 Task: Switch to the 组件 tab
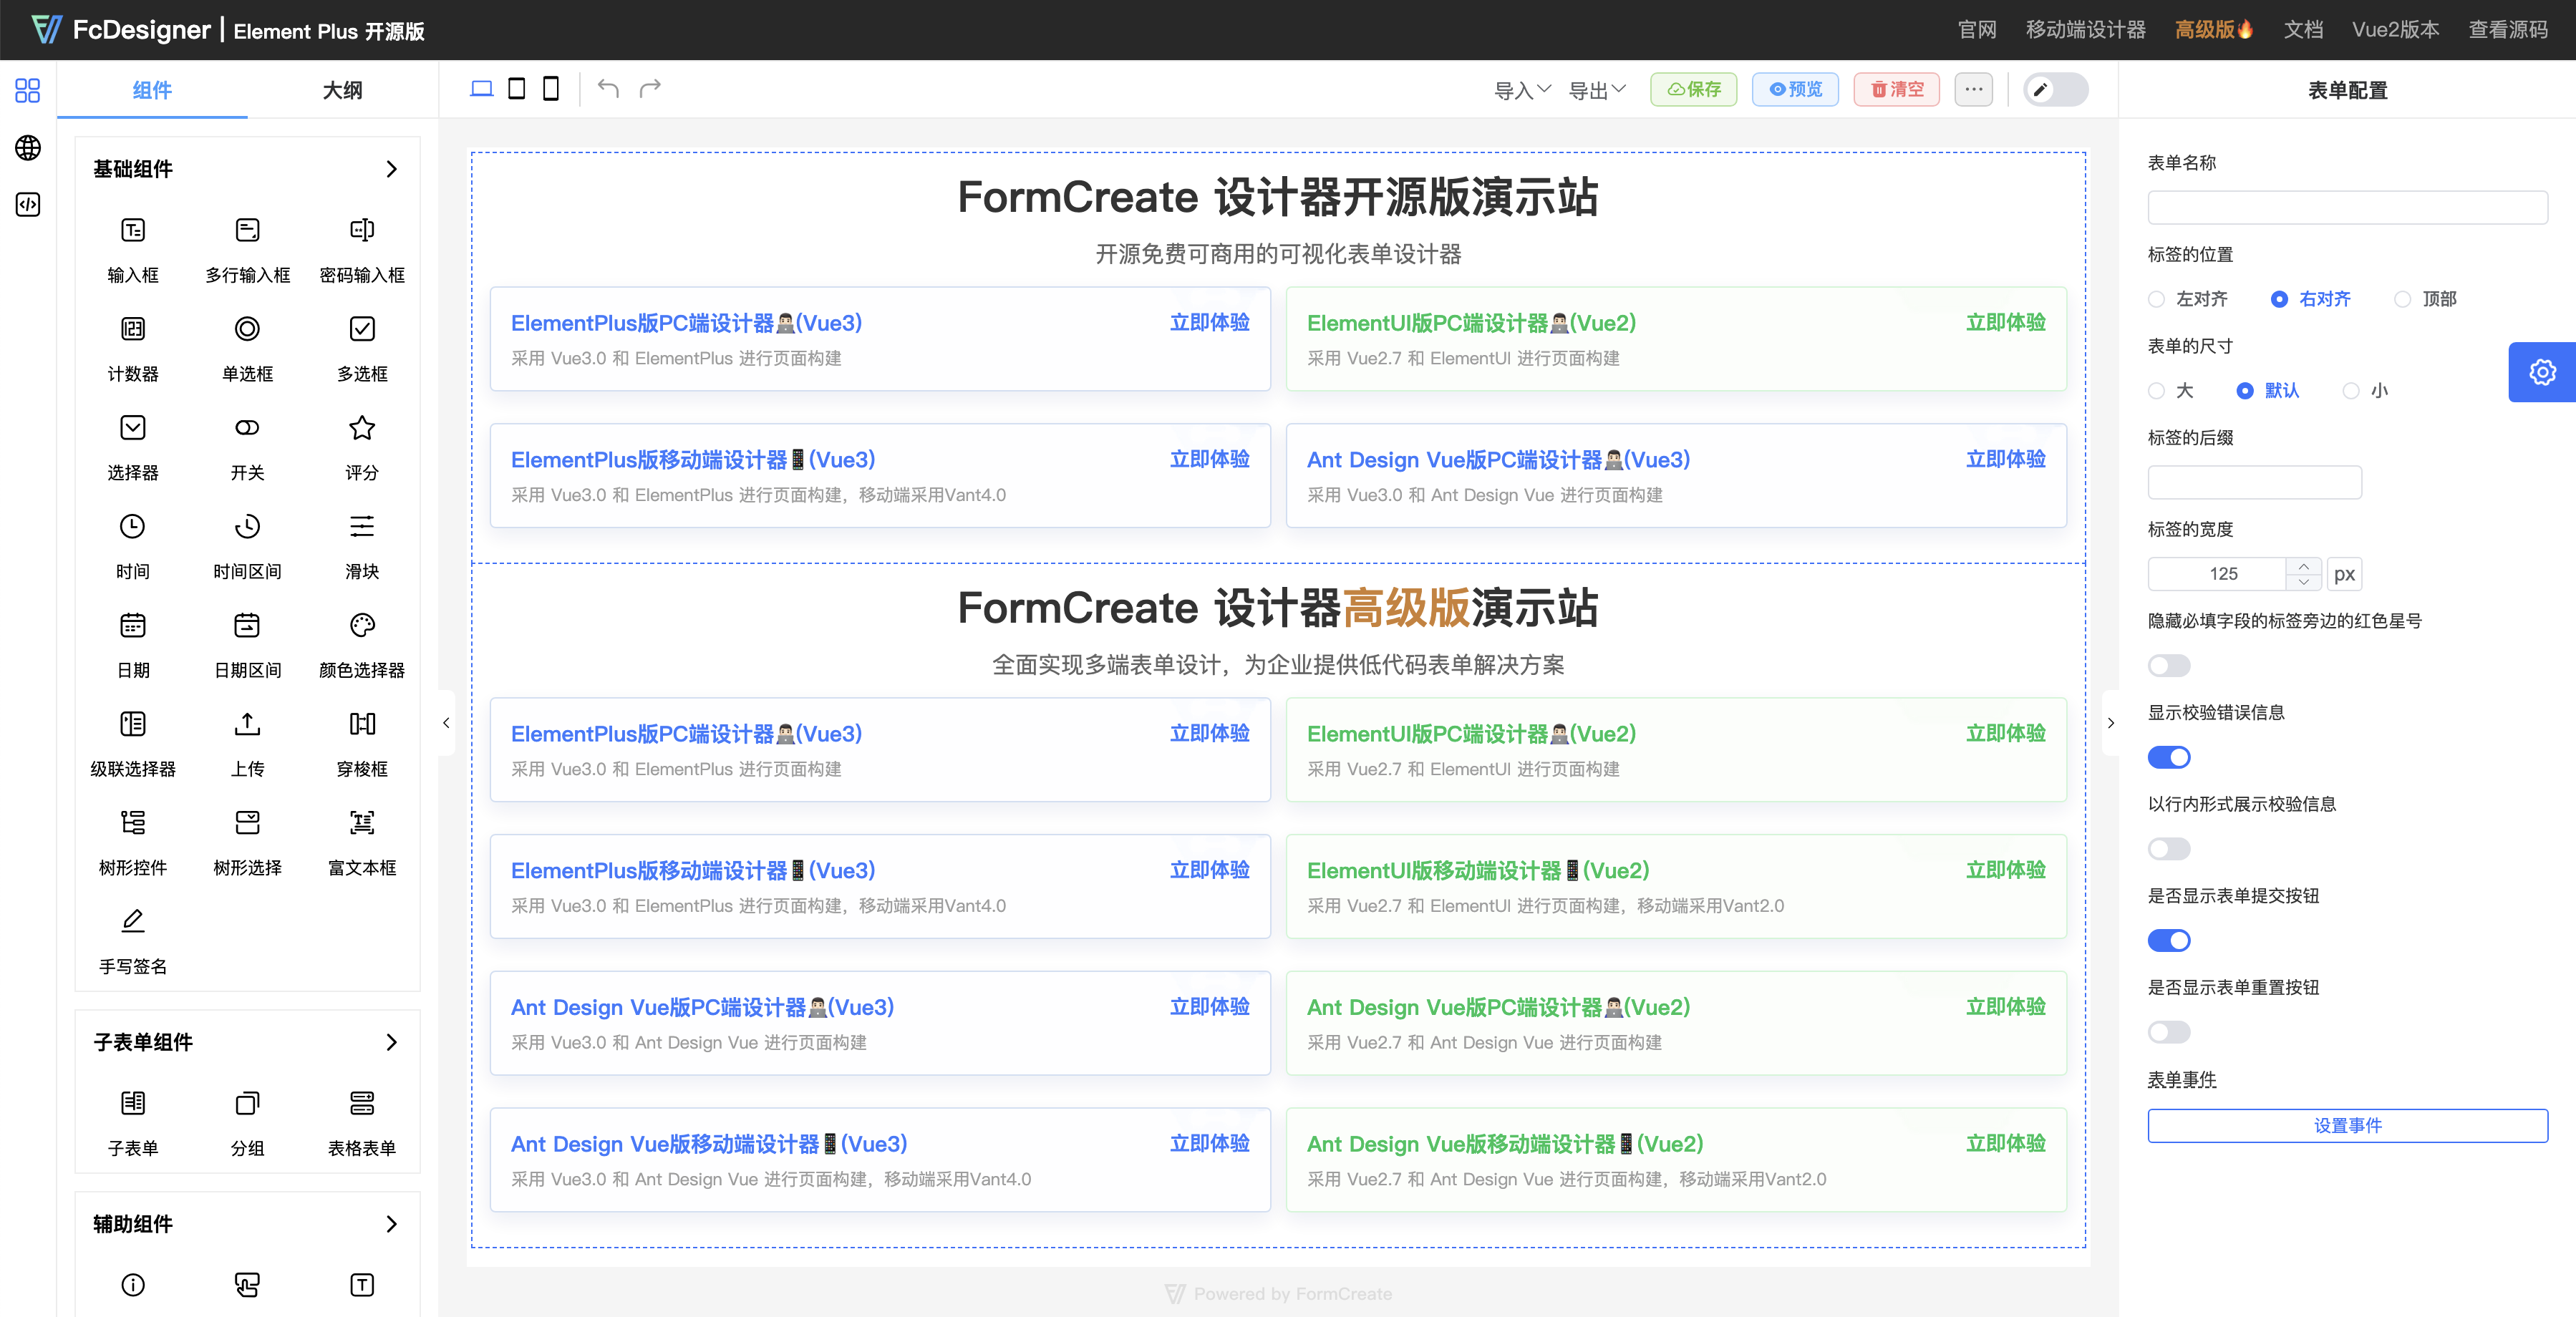(152, 90)
